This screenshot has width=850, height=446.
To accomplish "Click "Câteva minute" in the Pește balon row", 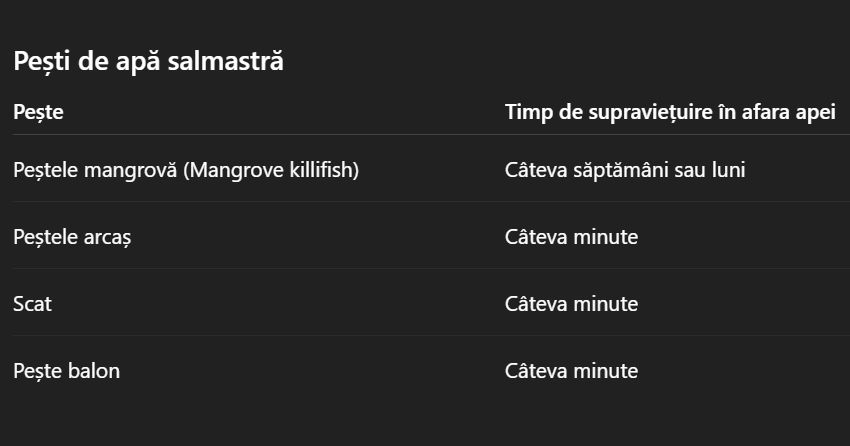I will point(571,371).
